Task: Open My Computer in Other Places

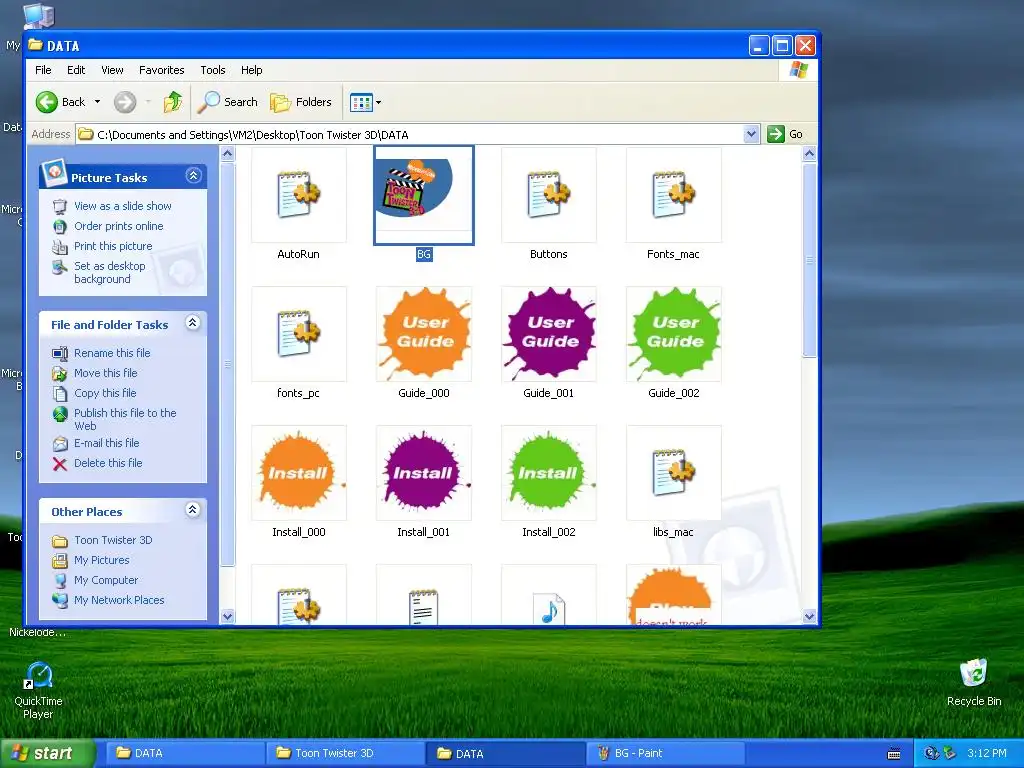Action: coord(106,580)
